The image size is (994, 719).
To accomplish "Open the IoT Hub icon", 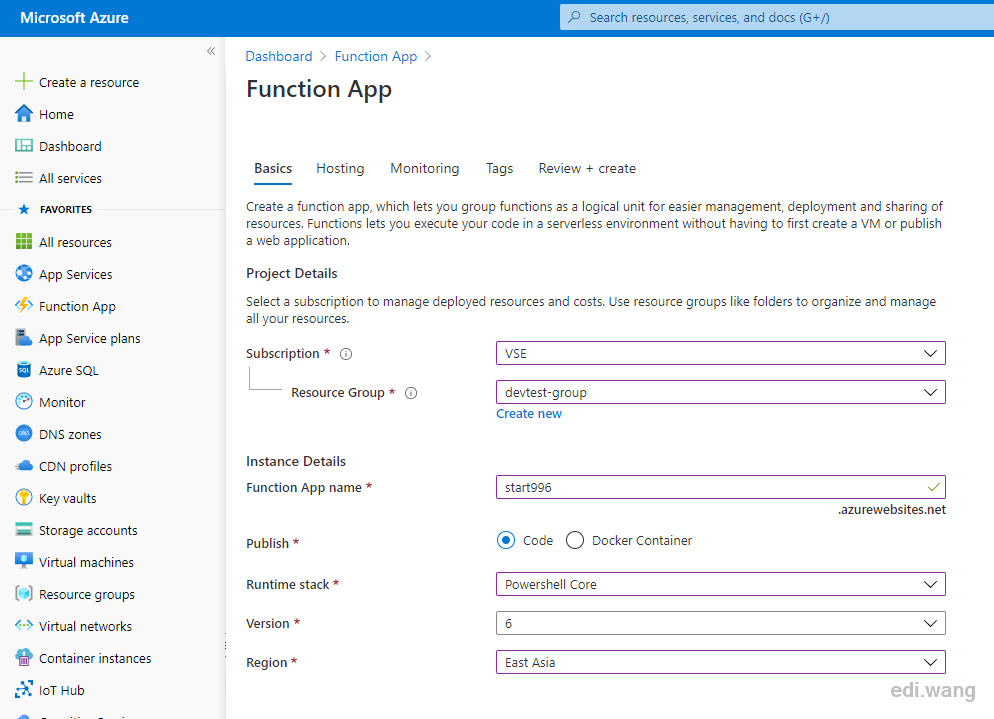I will (23, 690).
